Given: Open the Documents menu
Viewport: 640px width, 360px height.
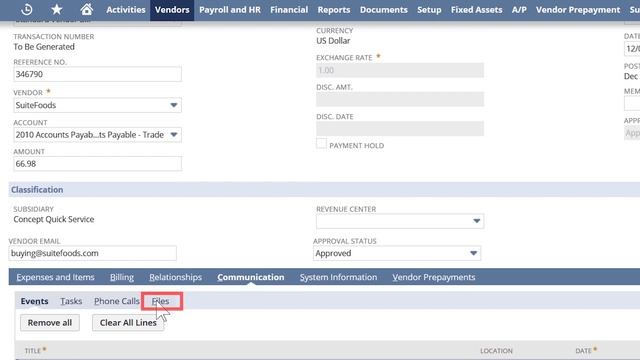Looking at the screenshot, I should click(x=383, y=10).
